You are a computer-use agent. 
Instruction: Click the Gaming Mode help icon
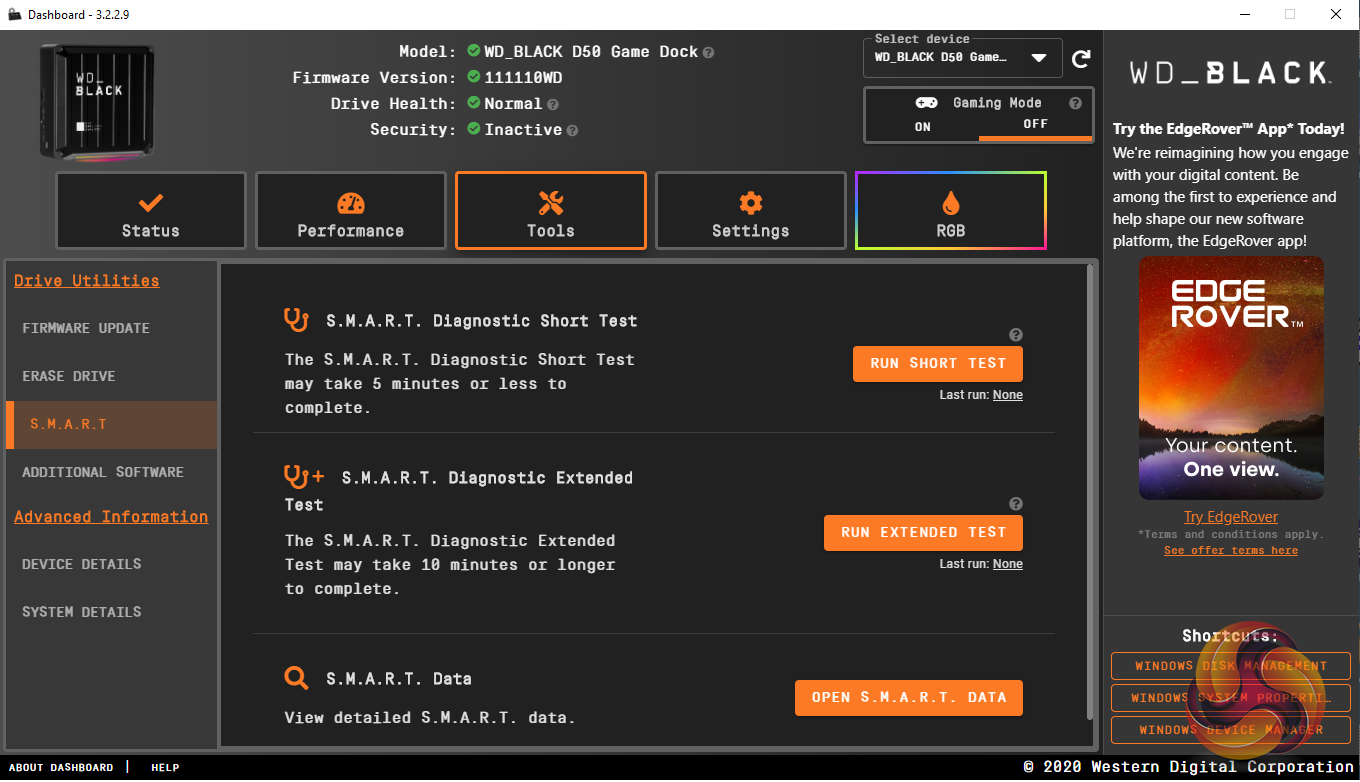pos(1076,103)
